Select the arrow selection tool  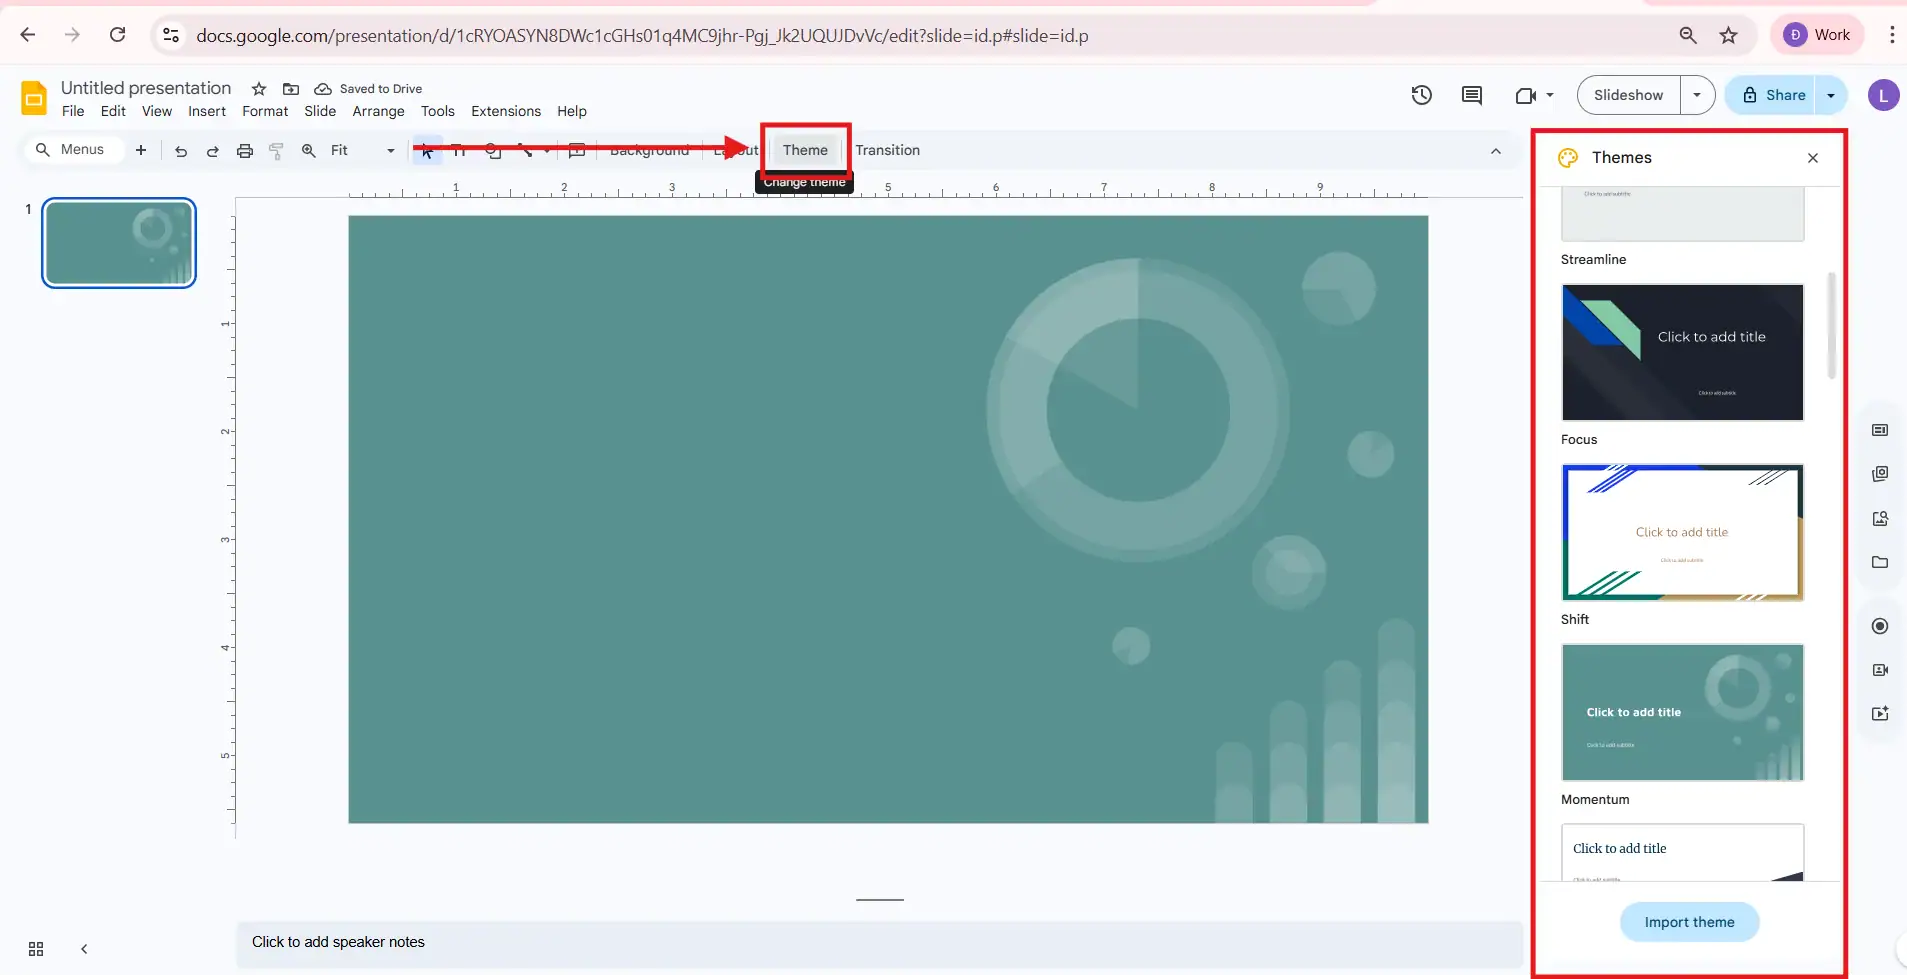click(425, 150)
